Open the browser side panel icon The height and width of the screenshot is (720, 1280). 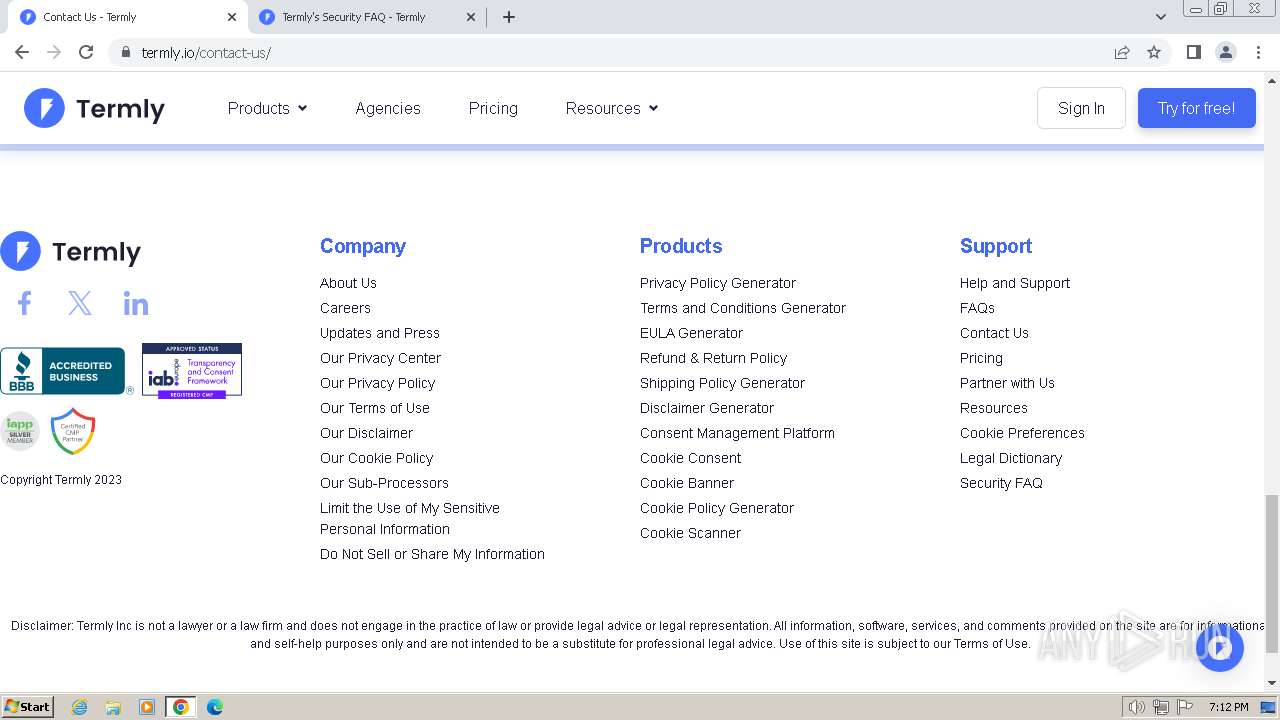pyautogui.click(x=1193, y=52)
